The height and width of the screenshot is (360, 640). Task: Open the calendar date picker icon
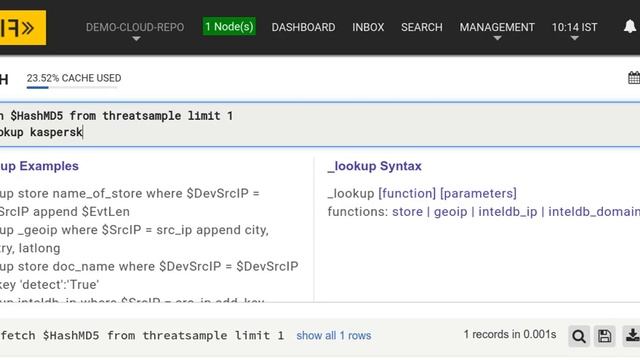(x=634, y=78)
